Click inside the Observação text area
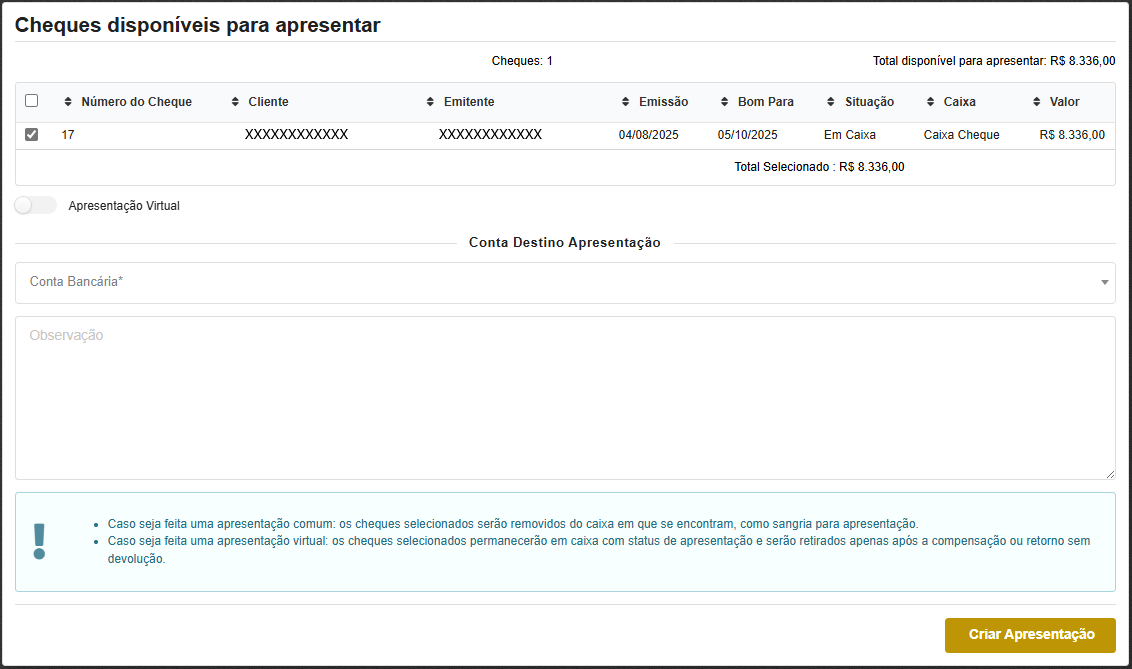 (x=563, y=395)
